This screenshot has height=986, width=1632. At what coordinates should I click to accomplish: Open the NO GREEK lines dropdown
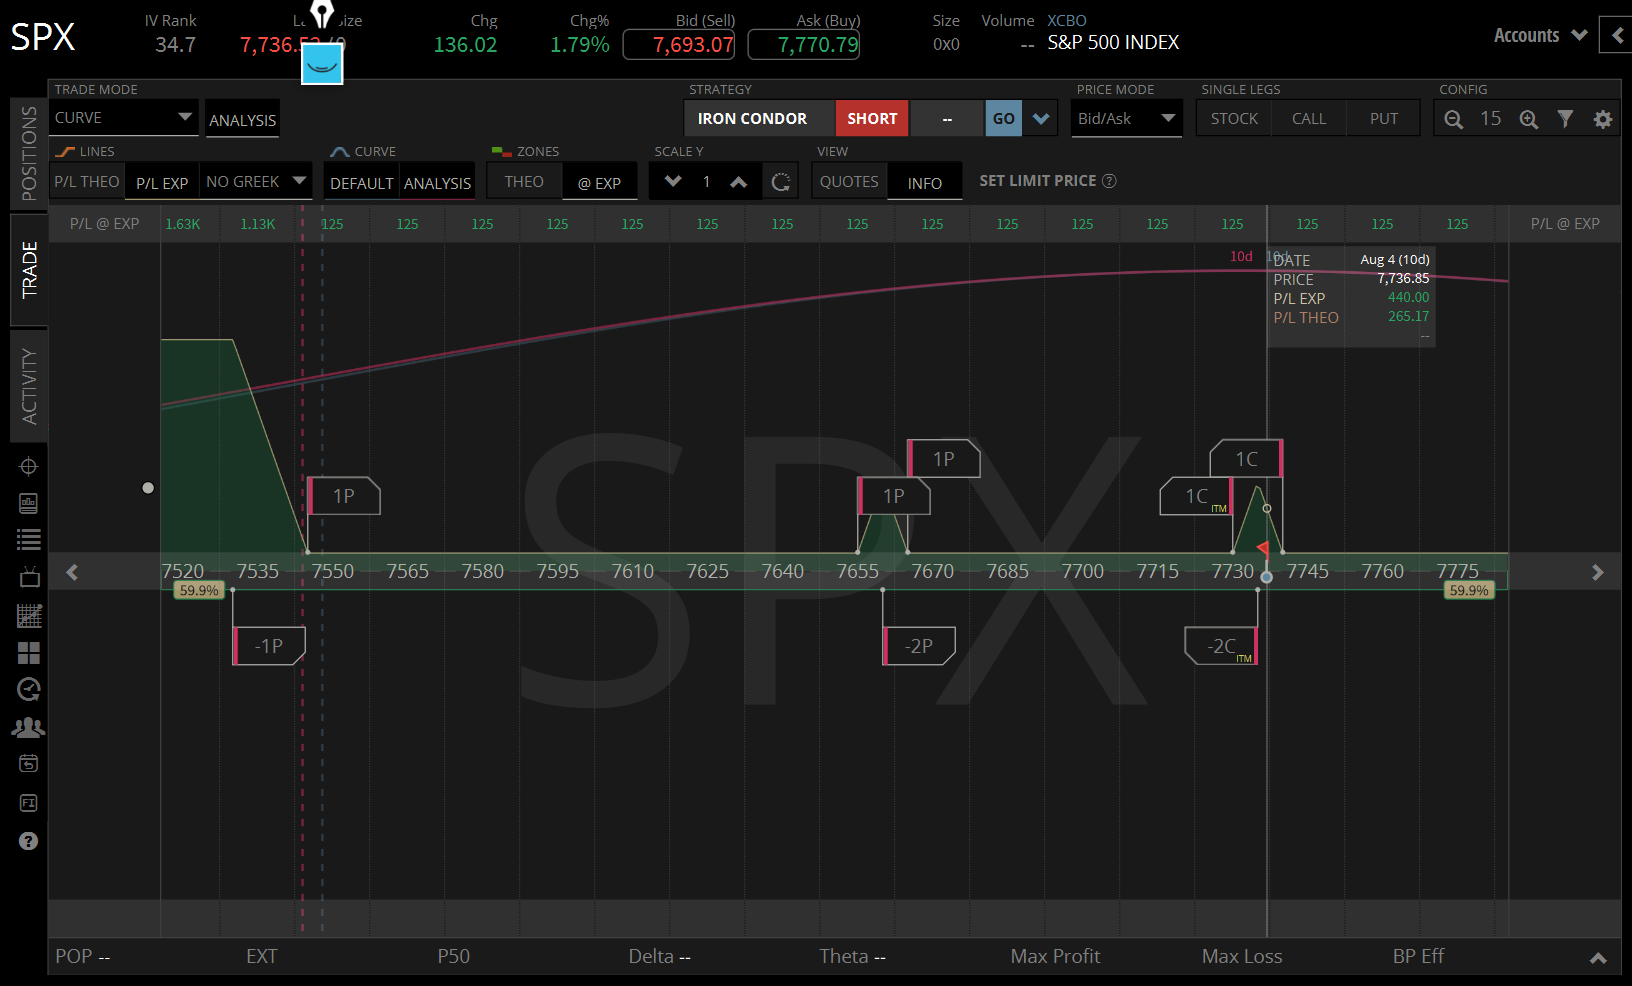pos(256,181)
